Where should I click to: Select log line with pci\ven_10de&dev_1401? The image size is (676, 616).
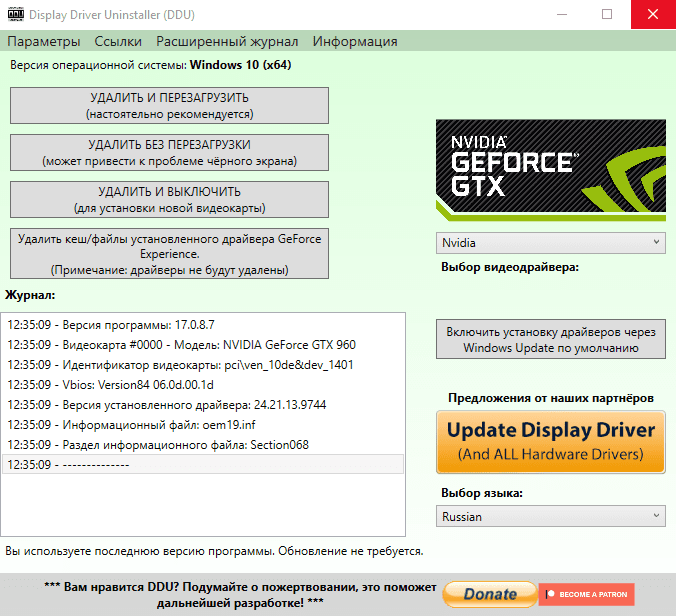pos(203,365)
